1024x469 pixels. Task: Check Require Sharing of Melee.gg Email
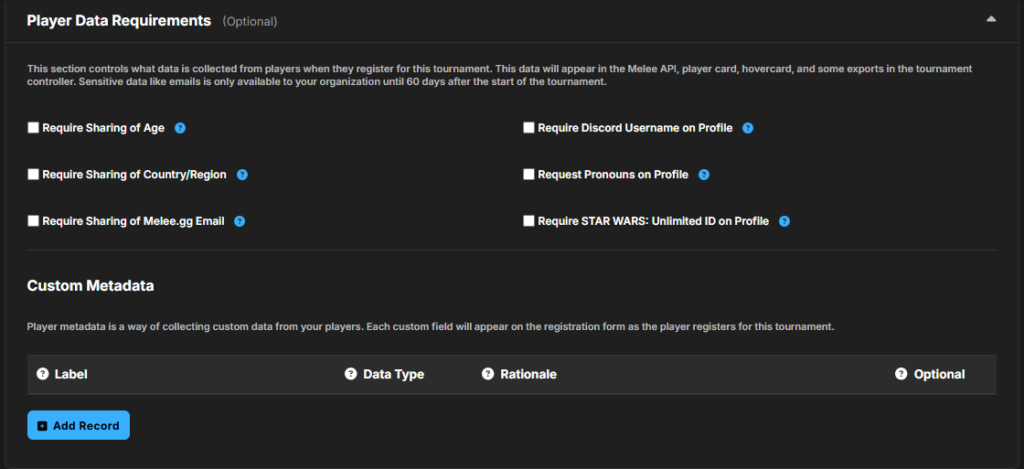tap(33, 221)
